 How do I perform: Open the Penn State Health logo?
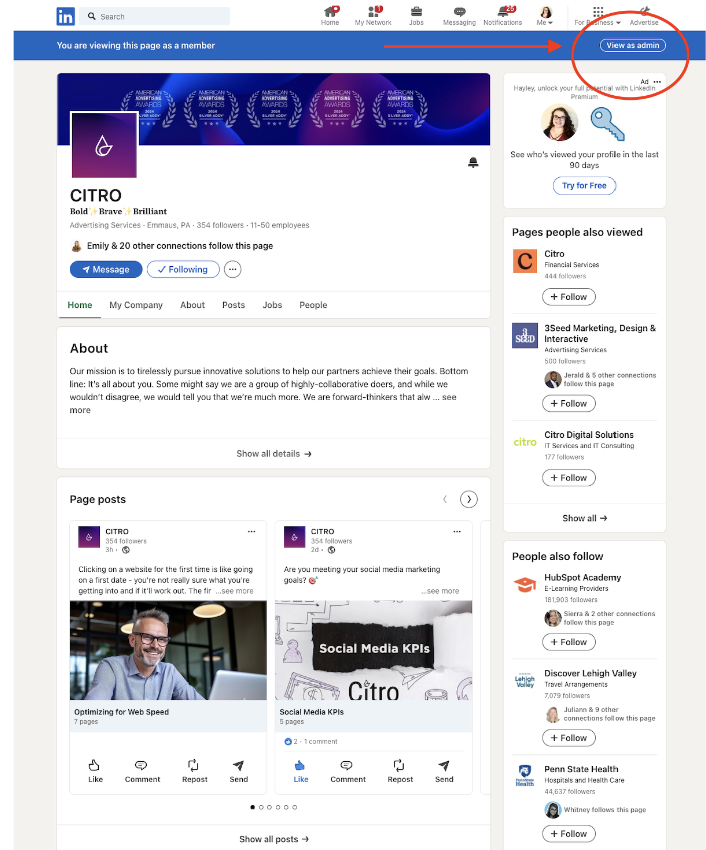525,776
